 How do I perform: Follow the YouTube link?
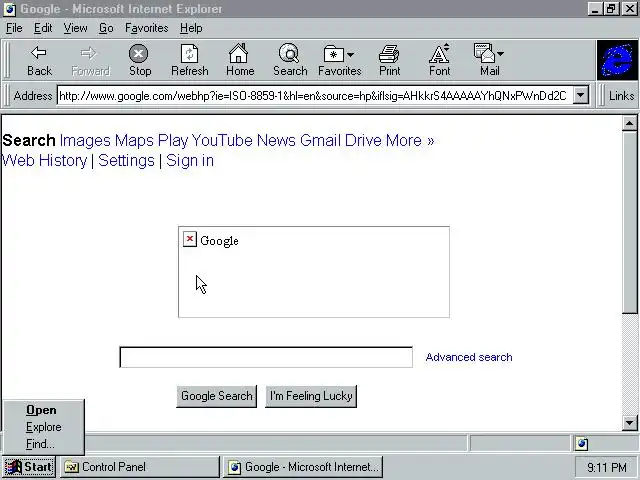222,140
